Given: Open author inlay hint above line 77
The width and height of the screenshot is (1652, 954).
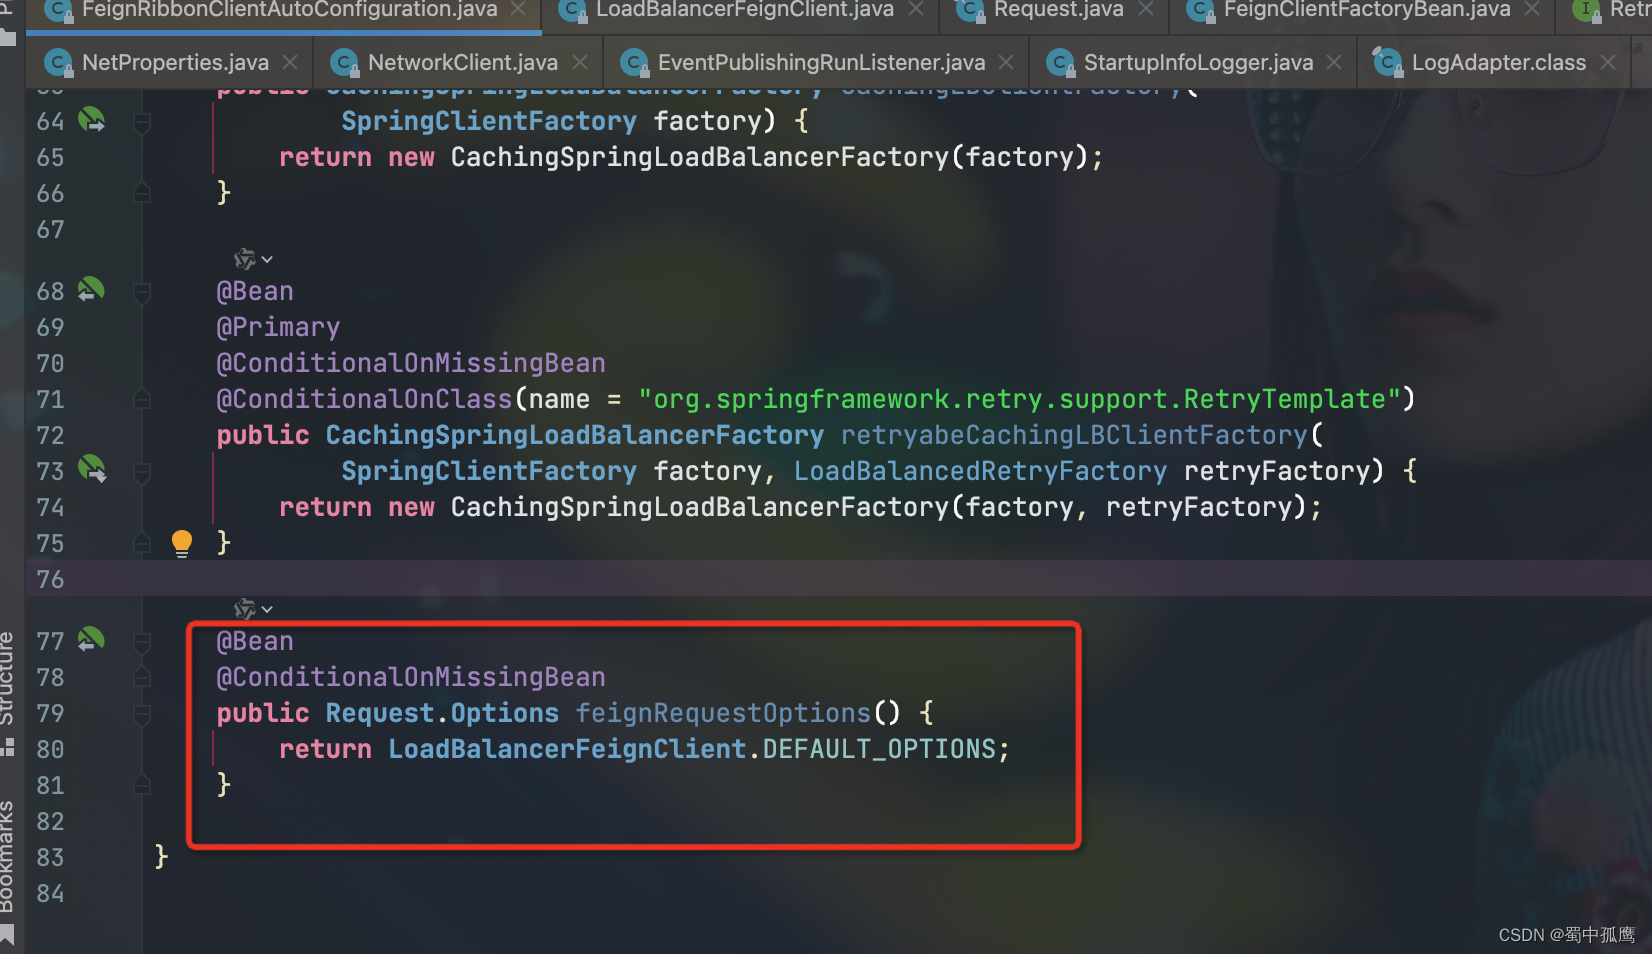Looking at the screenshot, I should click(x=253, y=609).
